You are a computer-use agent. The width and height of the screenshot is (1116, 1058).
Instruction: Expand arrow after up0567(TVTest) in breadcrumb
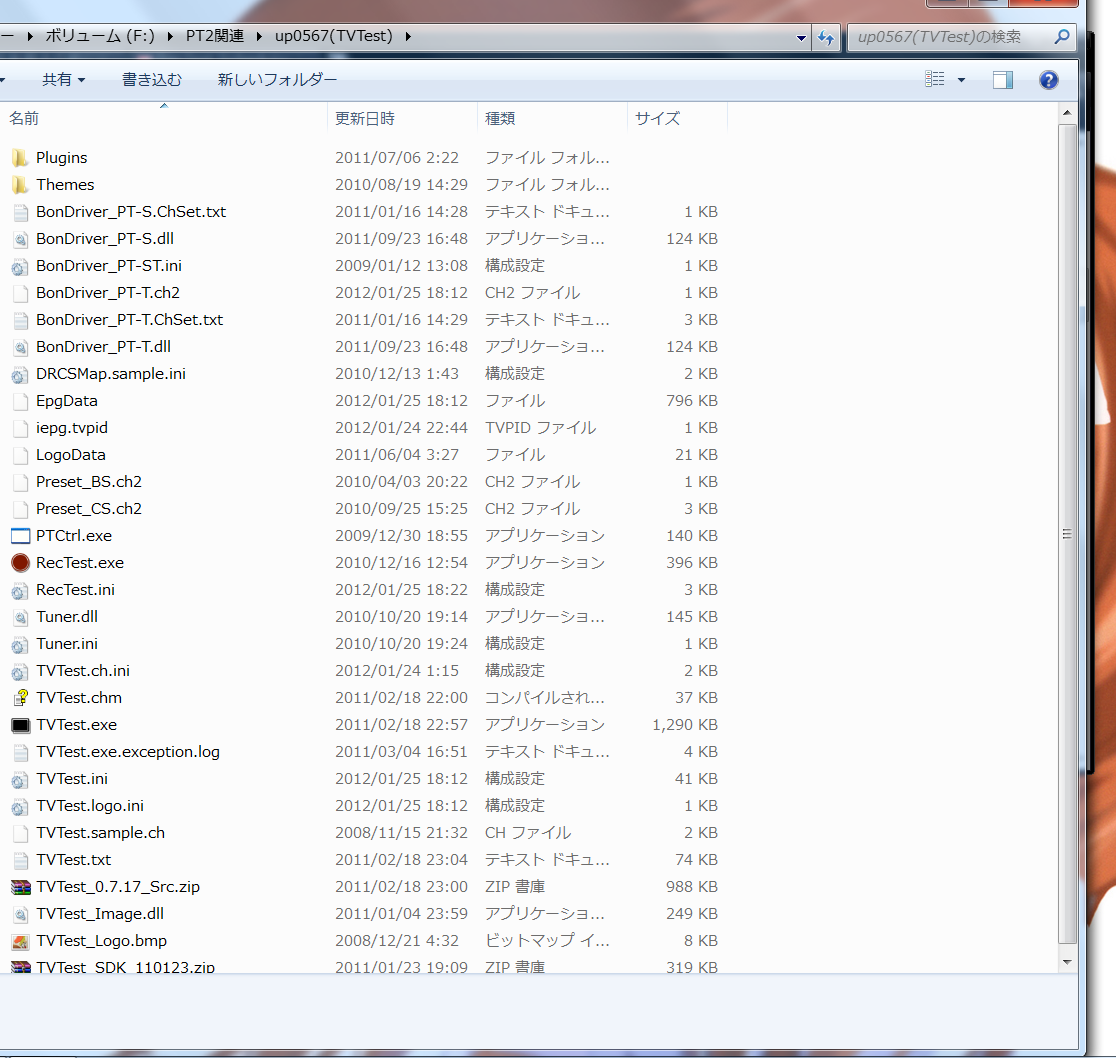[x=408, y=36]
